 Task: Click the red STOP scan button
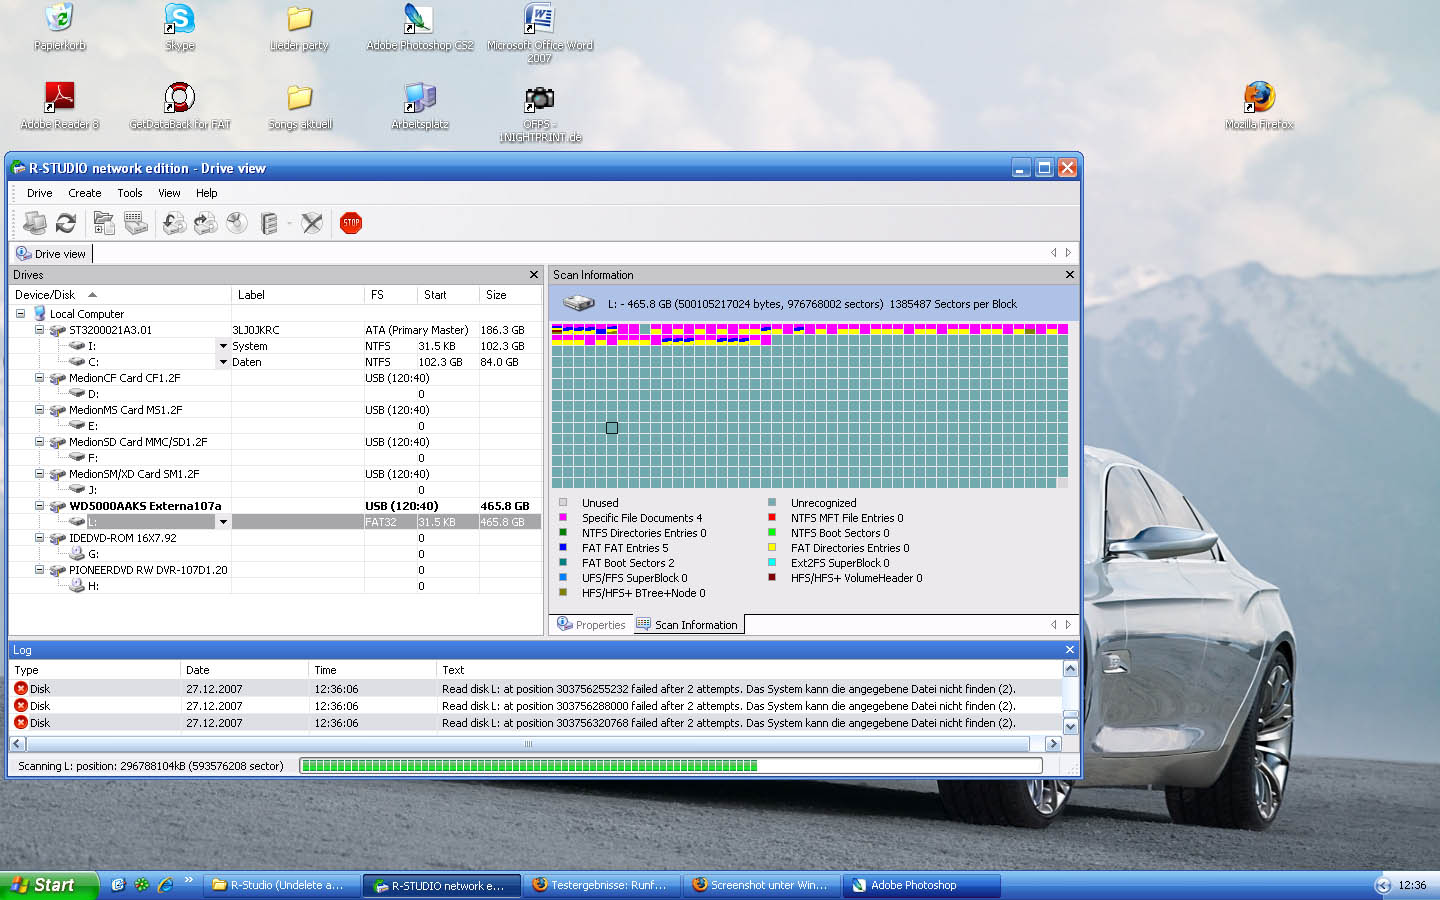click(x=350, y=223)
